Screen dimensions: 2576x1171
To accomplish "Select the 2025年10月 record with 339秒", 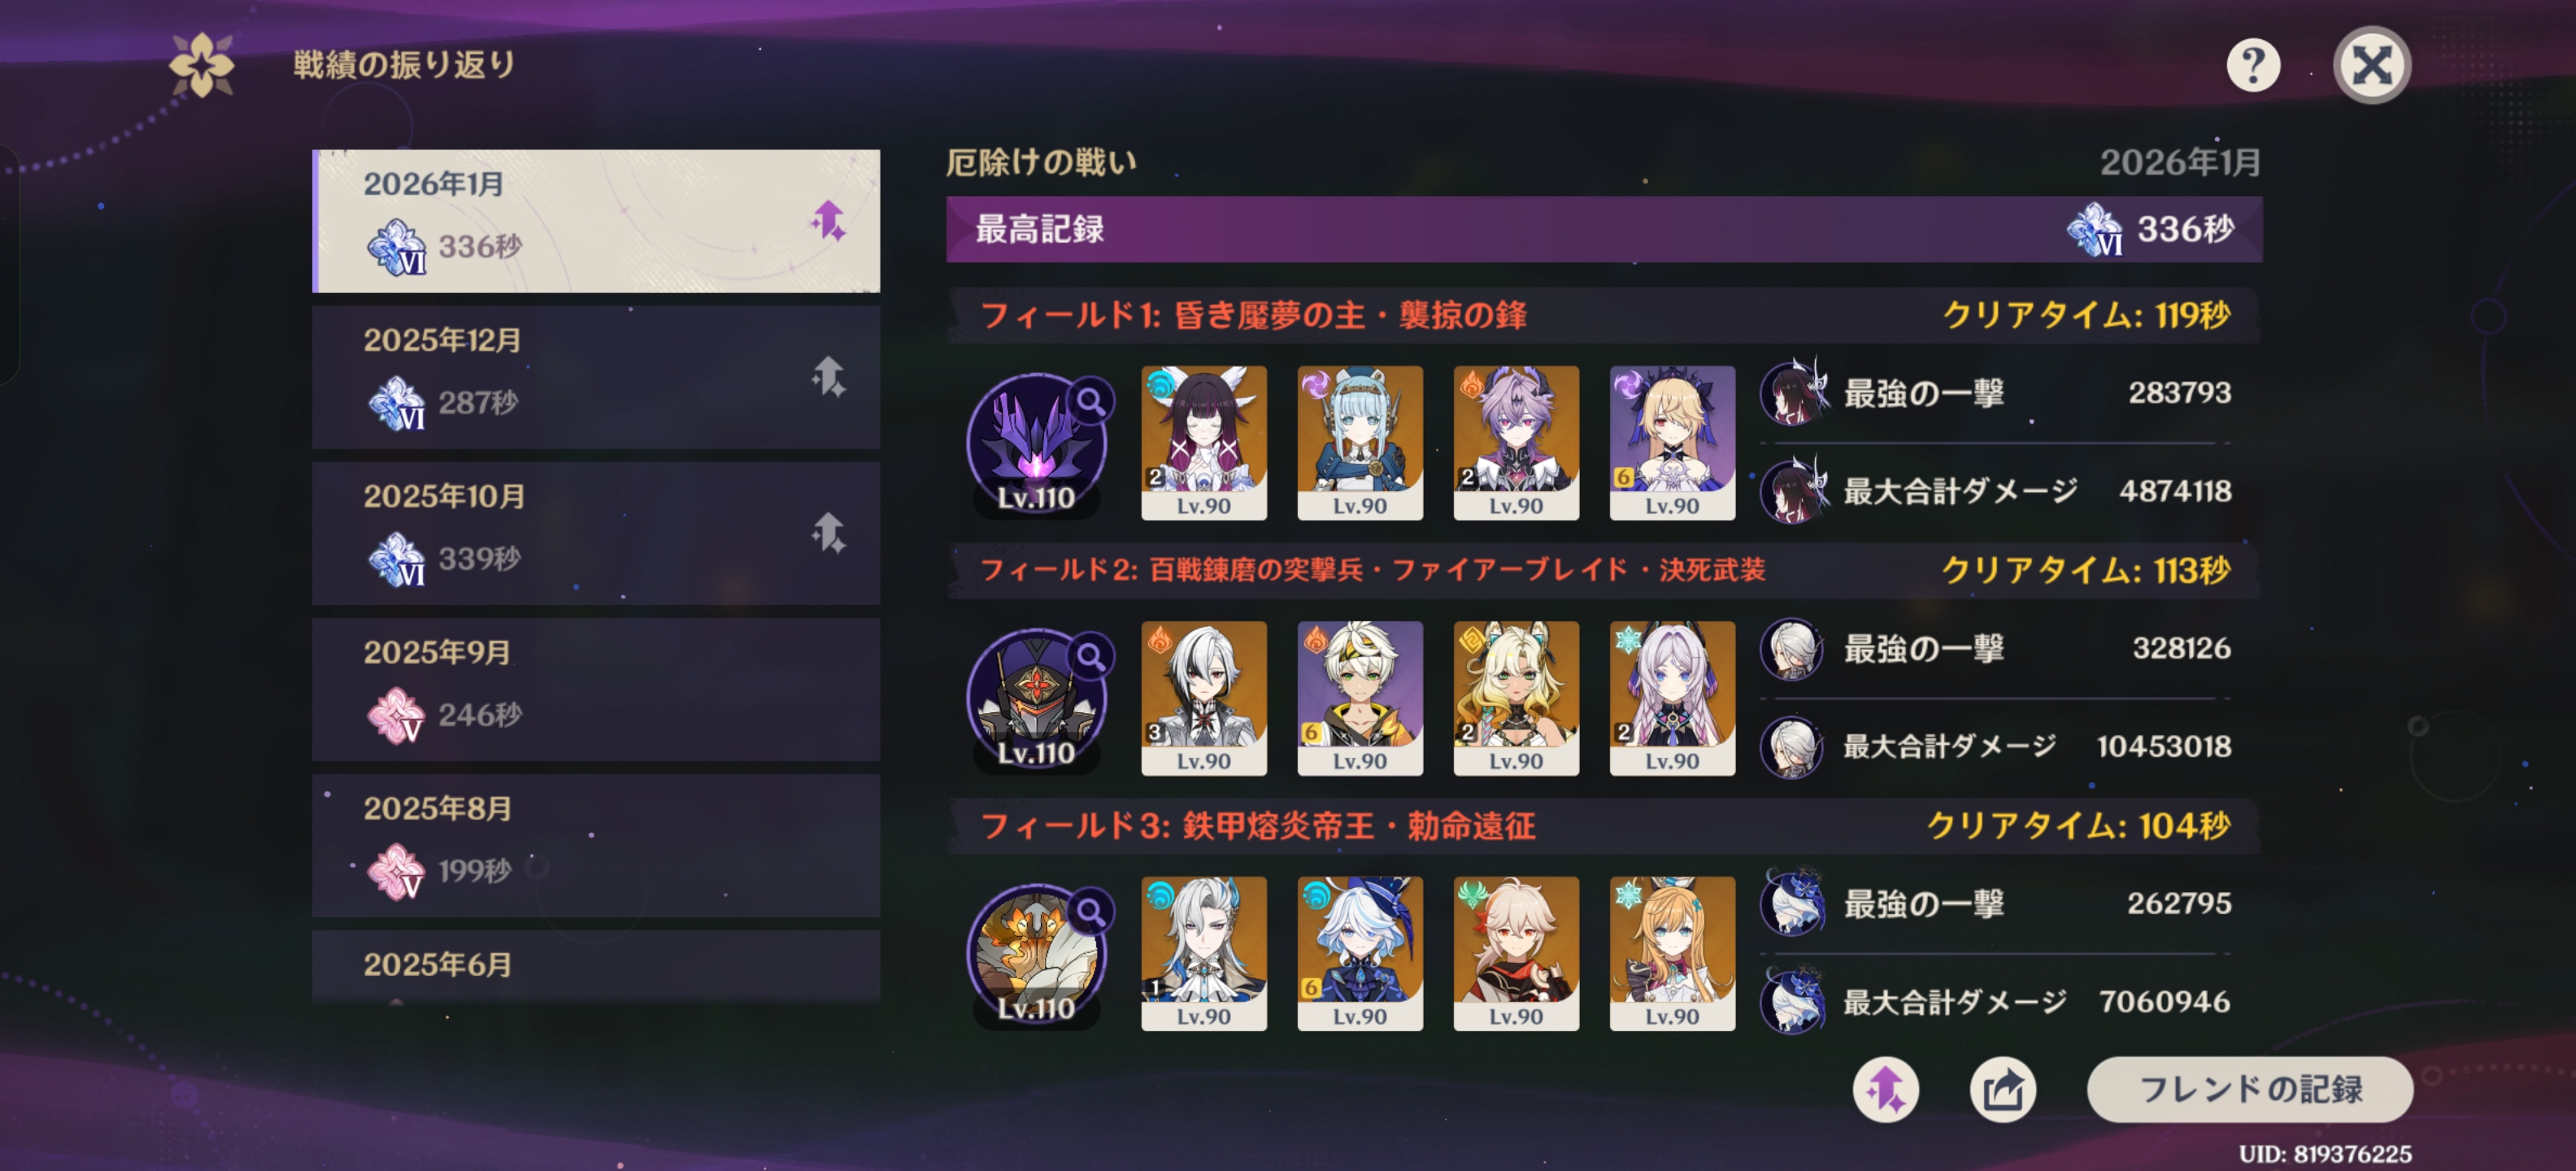I will point(596,533).
